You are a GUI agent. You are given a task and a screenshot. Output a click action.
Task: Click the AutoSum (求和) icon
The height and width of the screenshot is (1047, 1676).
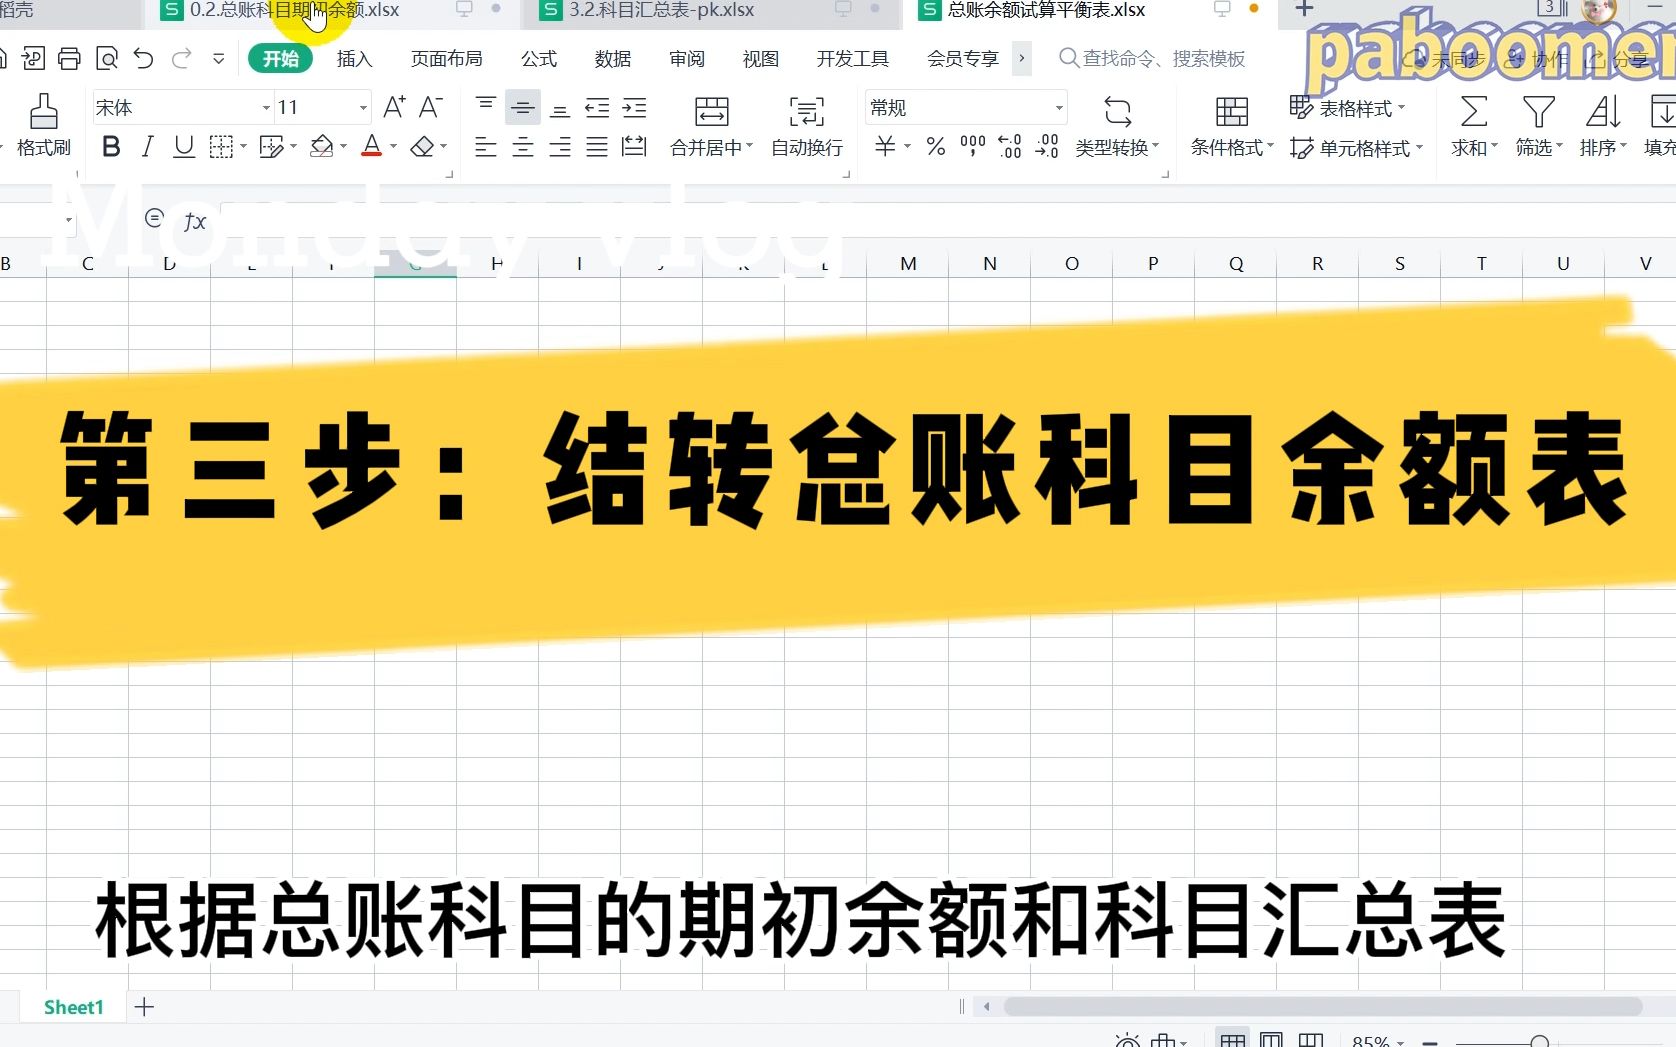tap(1473, 112)
